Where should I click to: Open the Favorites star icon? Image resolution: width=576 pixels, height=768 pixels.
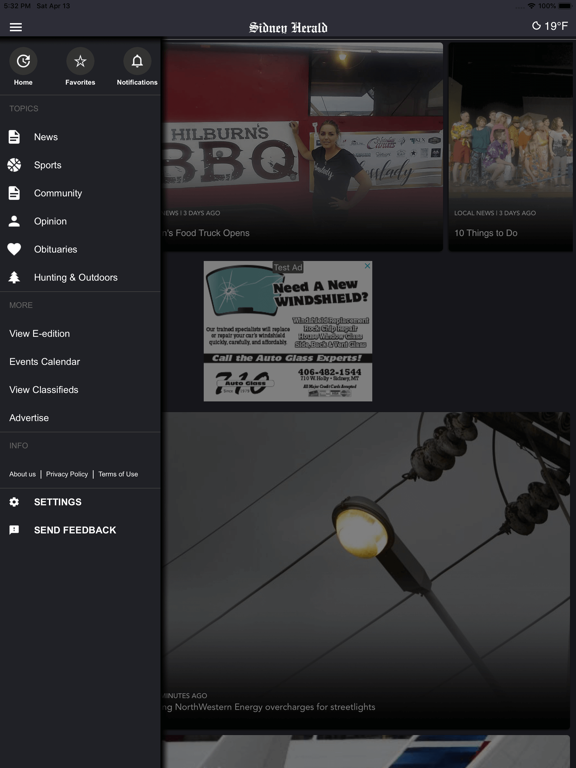pos(80,61)
